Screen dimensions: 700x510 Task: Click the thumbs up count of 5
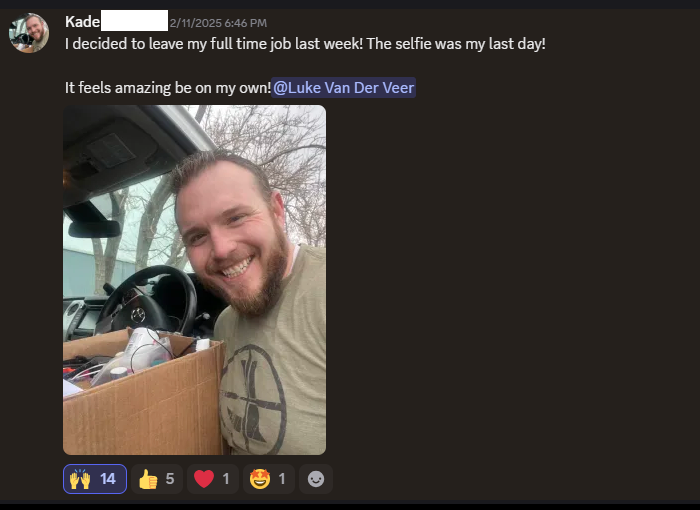(x=170, y=479)
